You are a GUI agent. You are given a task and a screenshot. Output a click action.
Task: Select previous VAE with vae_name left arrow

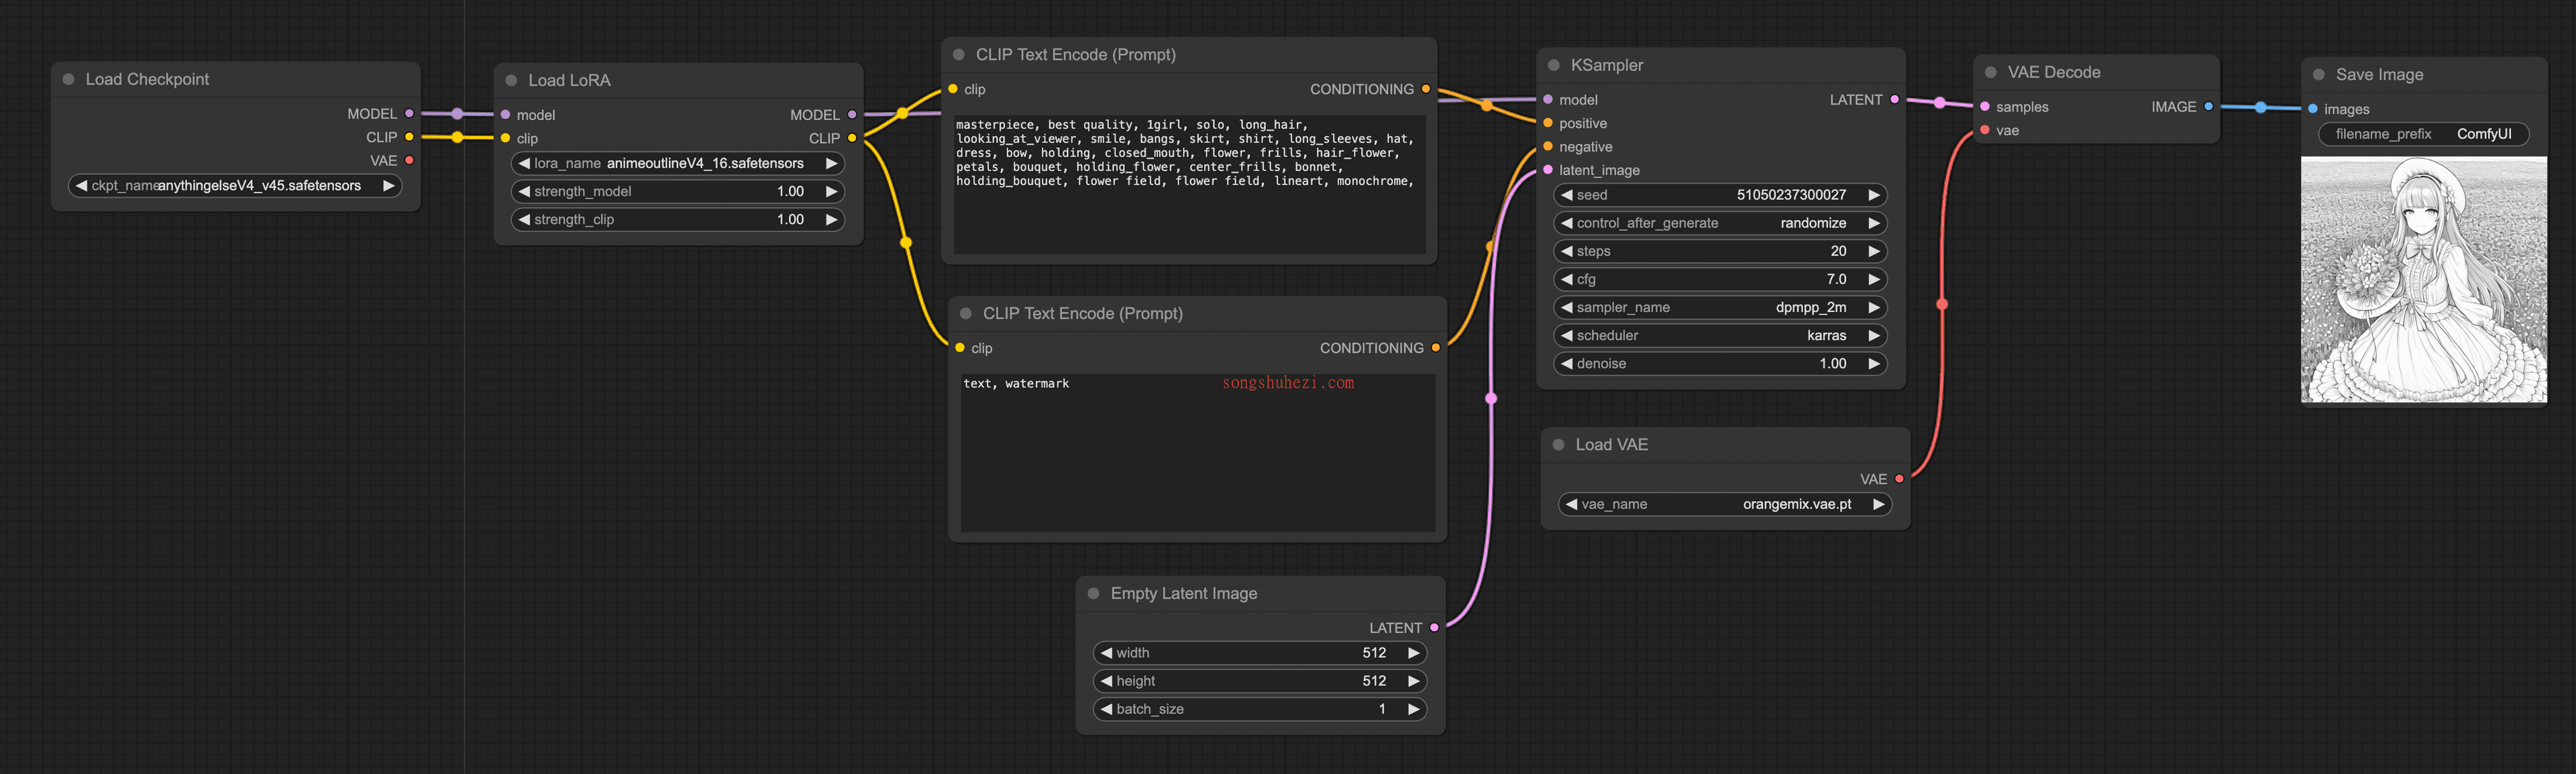tap(1572, 504)
